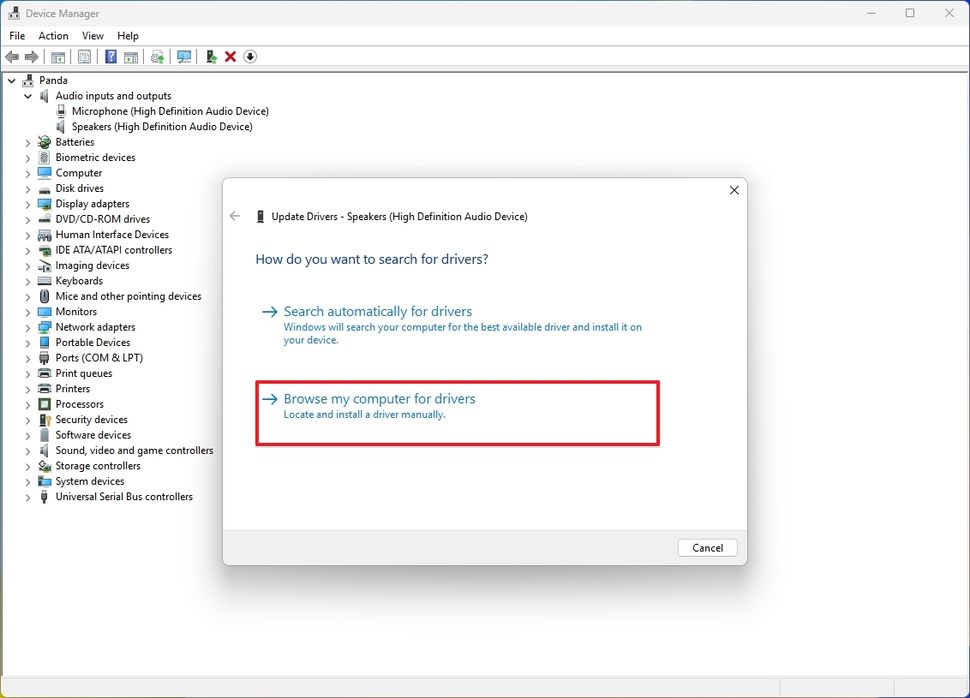Open the Action menu
The height and width of the screenshot is (698, 970).
pyautogui.click(x=53, y=35)
